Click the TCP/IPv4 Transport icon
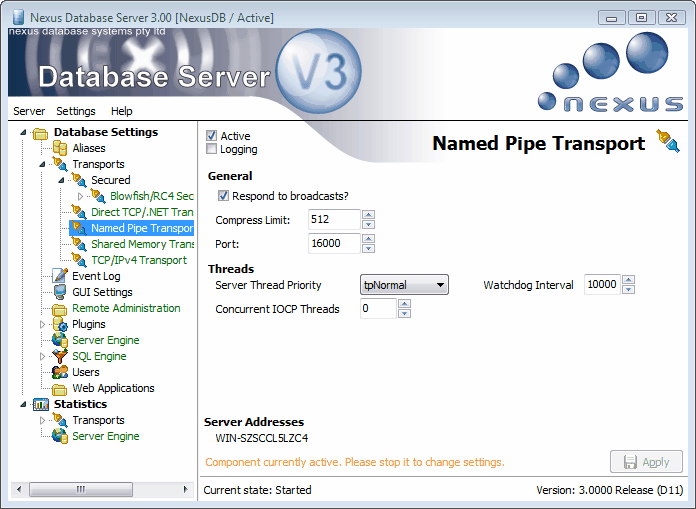Viewport: 696px width, 509px height. click(79, 260)
